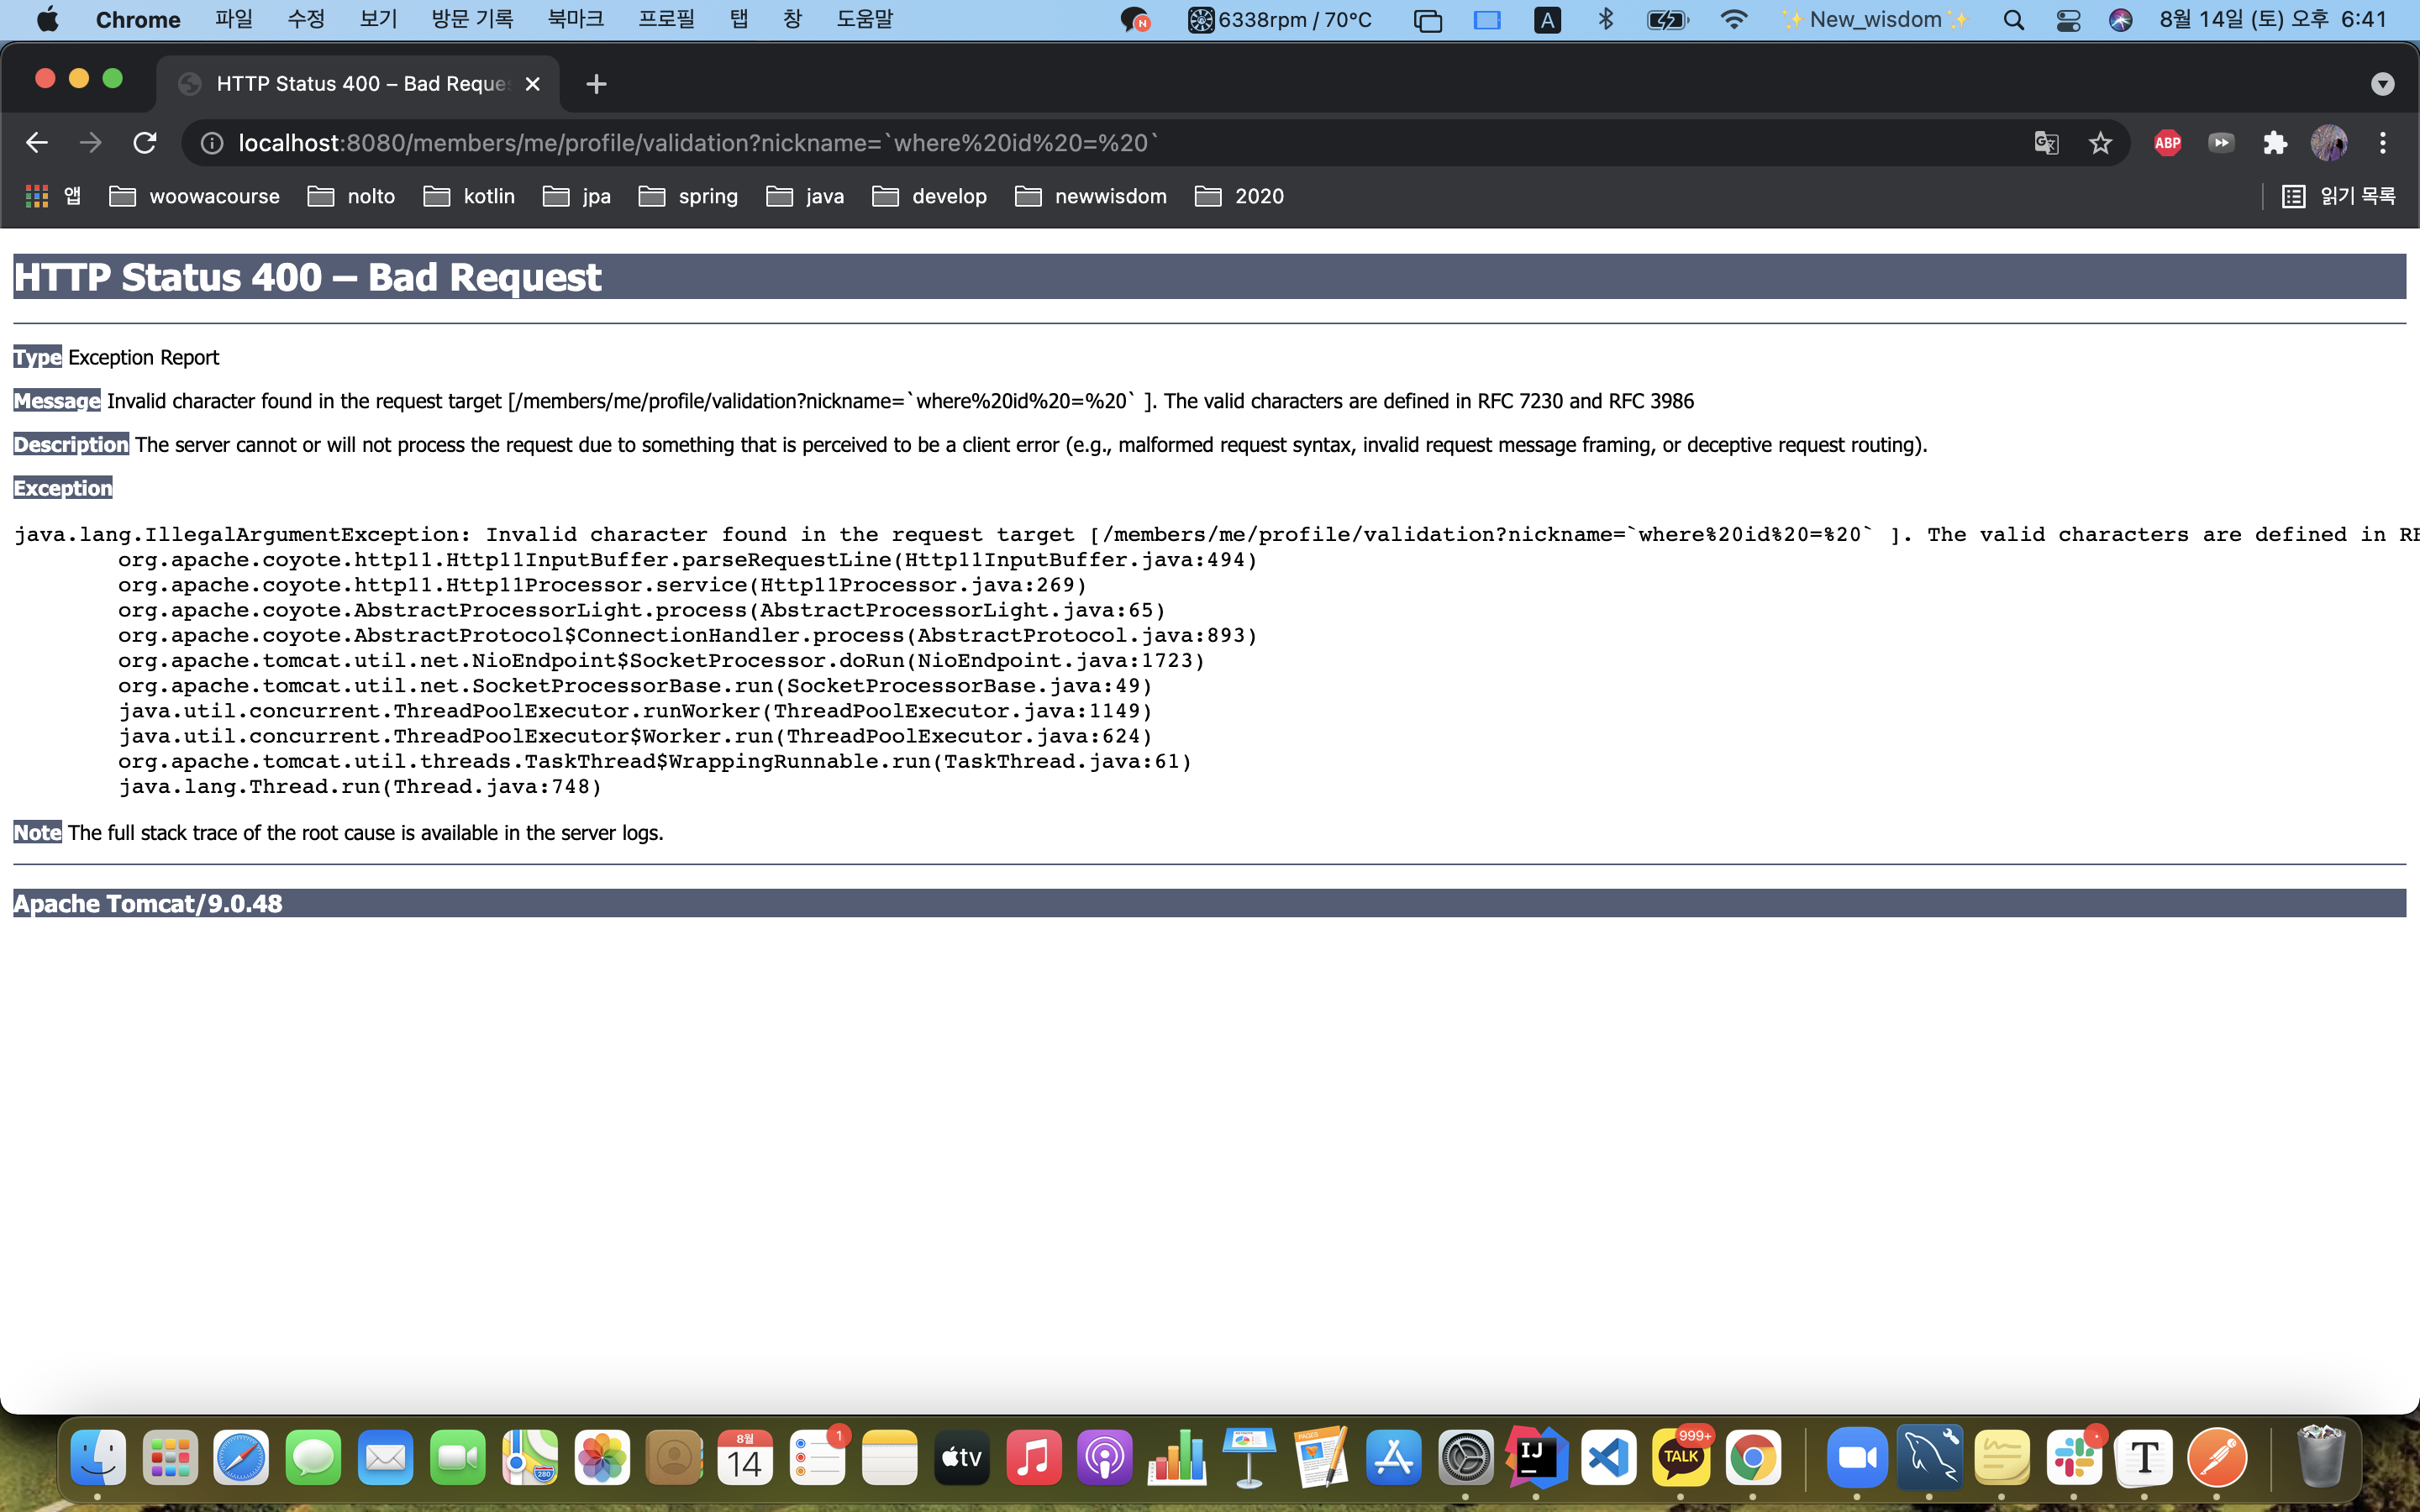This screenshot has width=2420, height=1512.
Task: Open the 보기 menu in the menu bar
Action: [378, 19]
